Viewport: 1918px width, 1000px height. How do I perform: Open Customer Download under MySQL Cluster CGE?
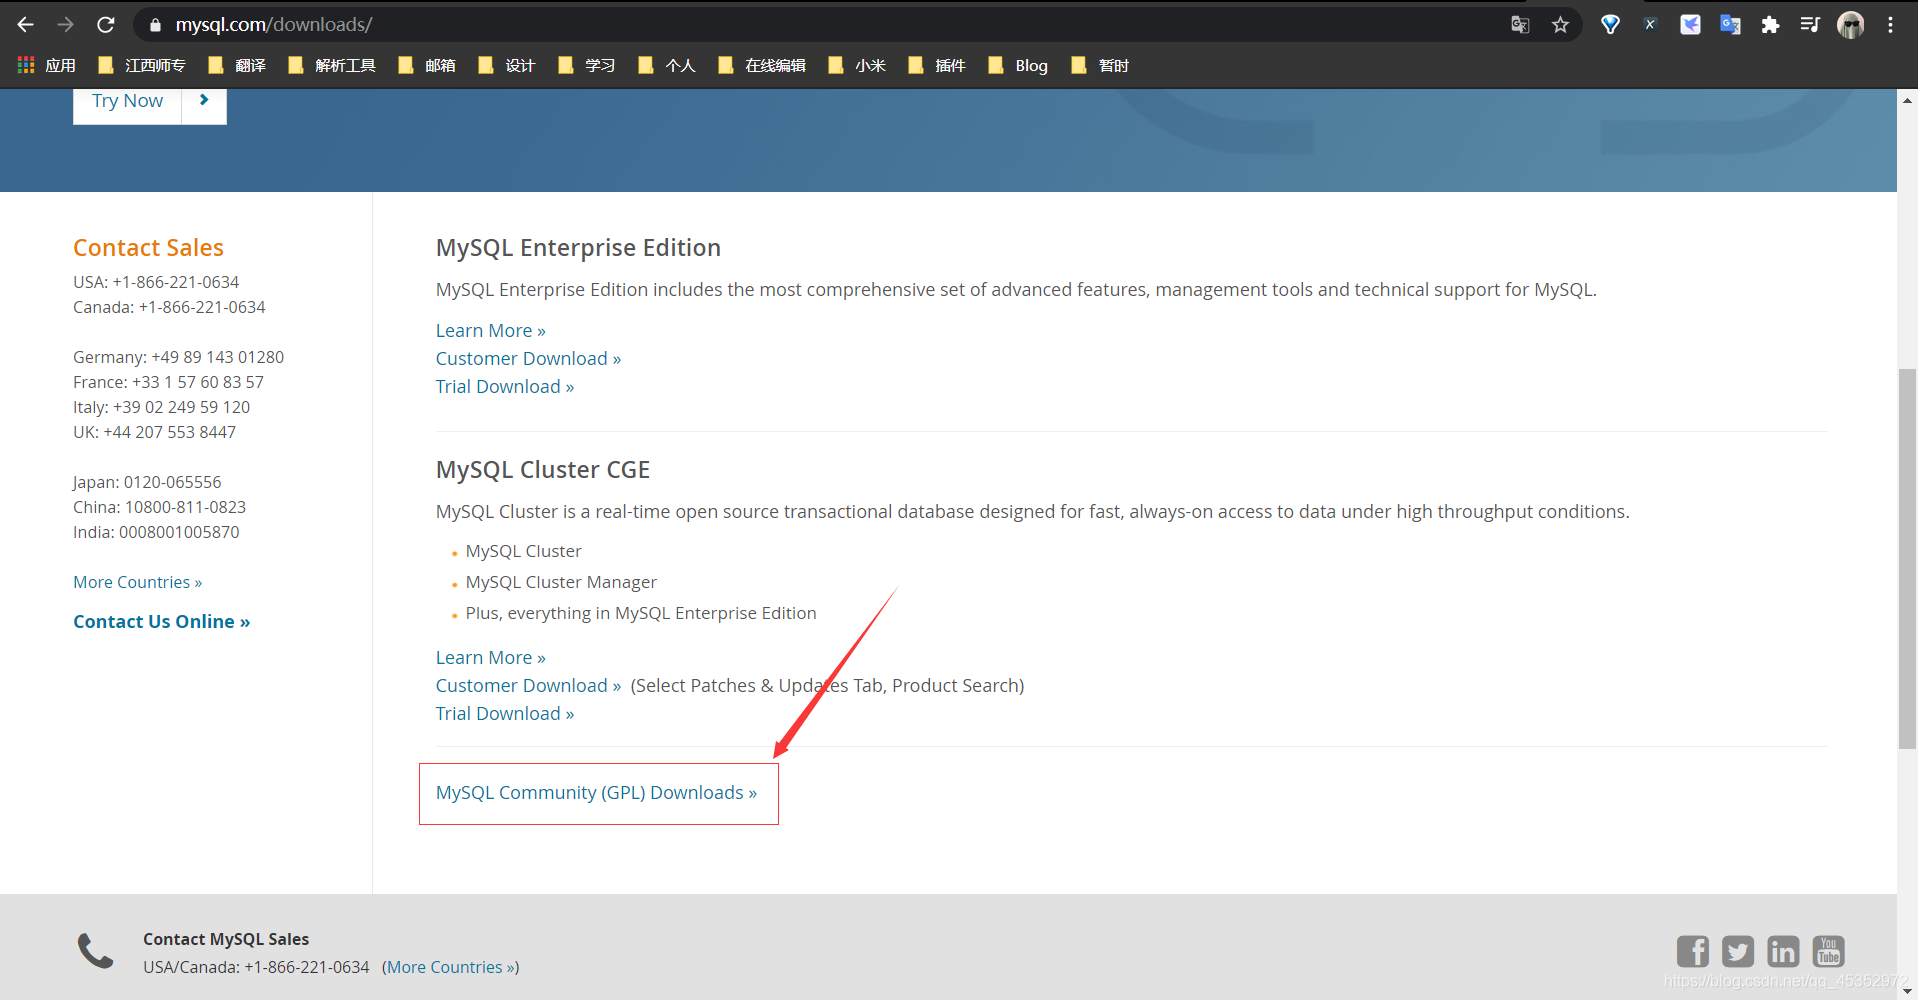[528, 686]
